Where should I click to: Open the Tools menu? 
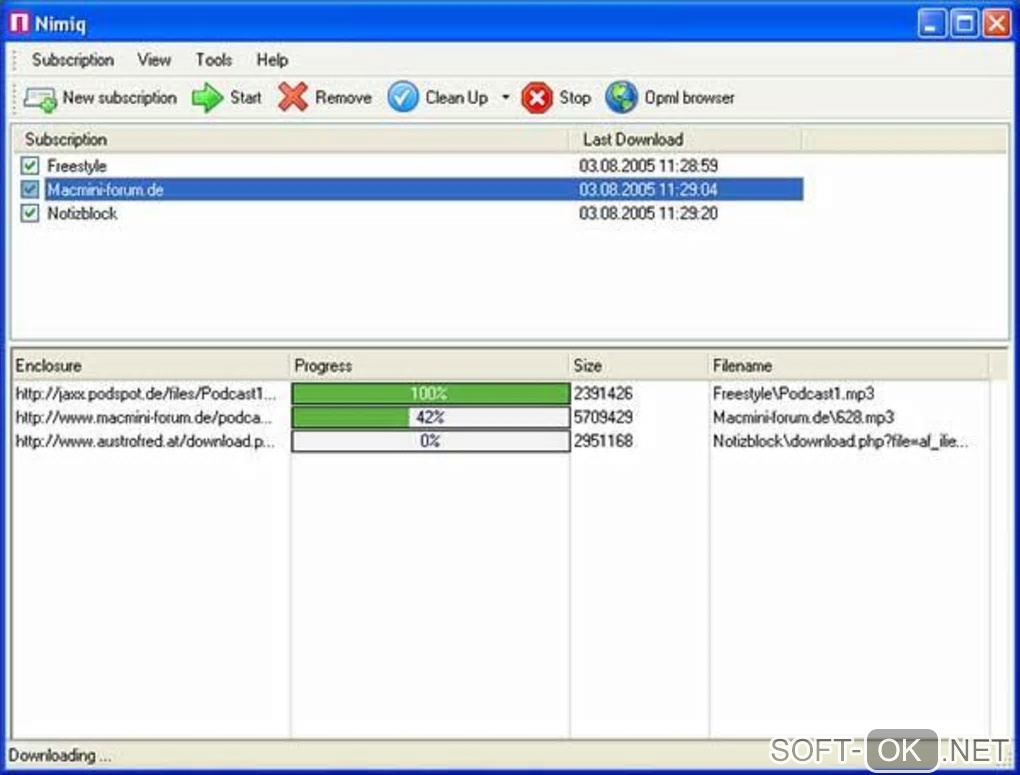214,60
